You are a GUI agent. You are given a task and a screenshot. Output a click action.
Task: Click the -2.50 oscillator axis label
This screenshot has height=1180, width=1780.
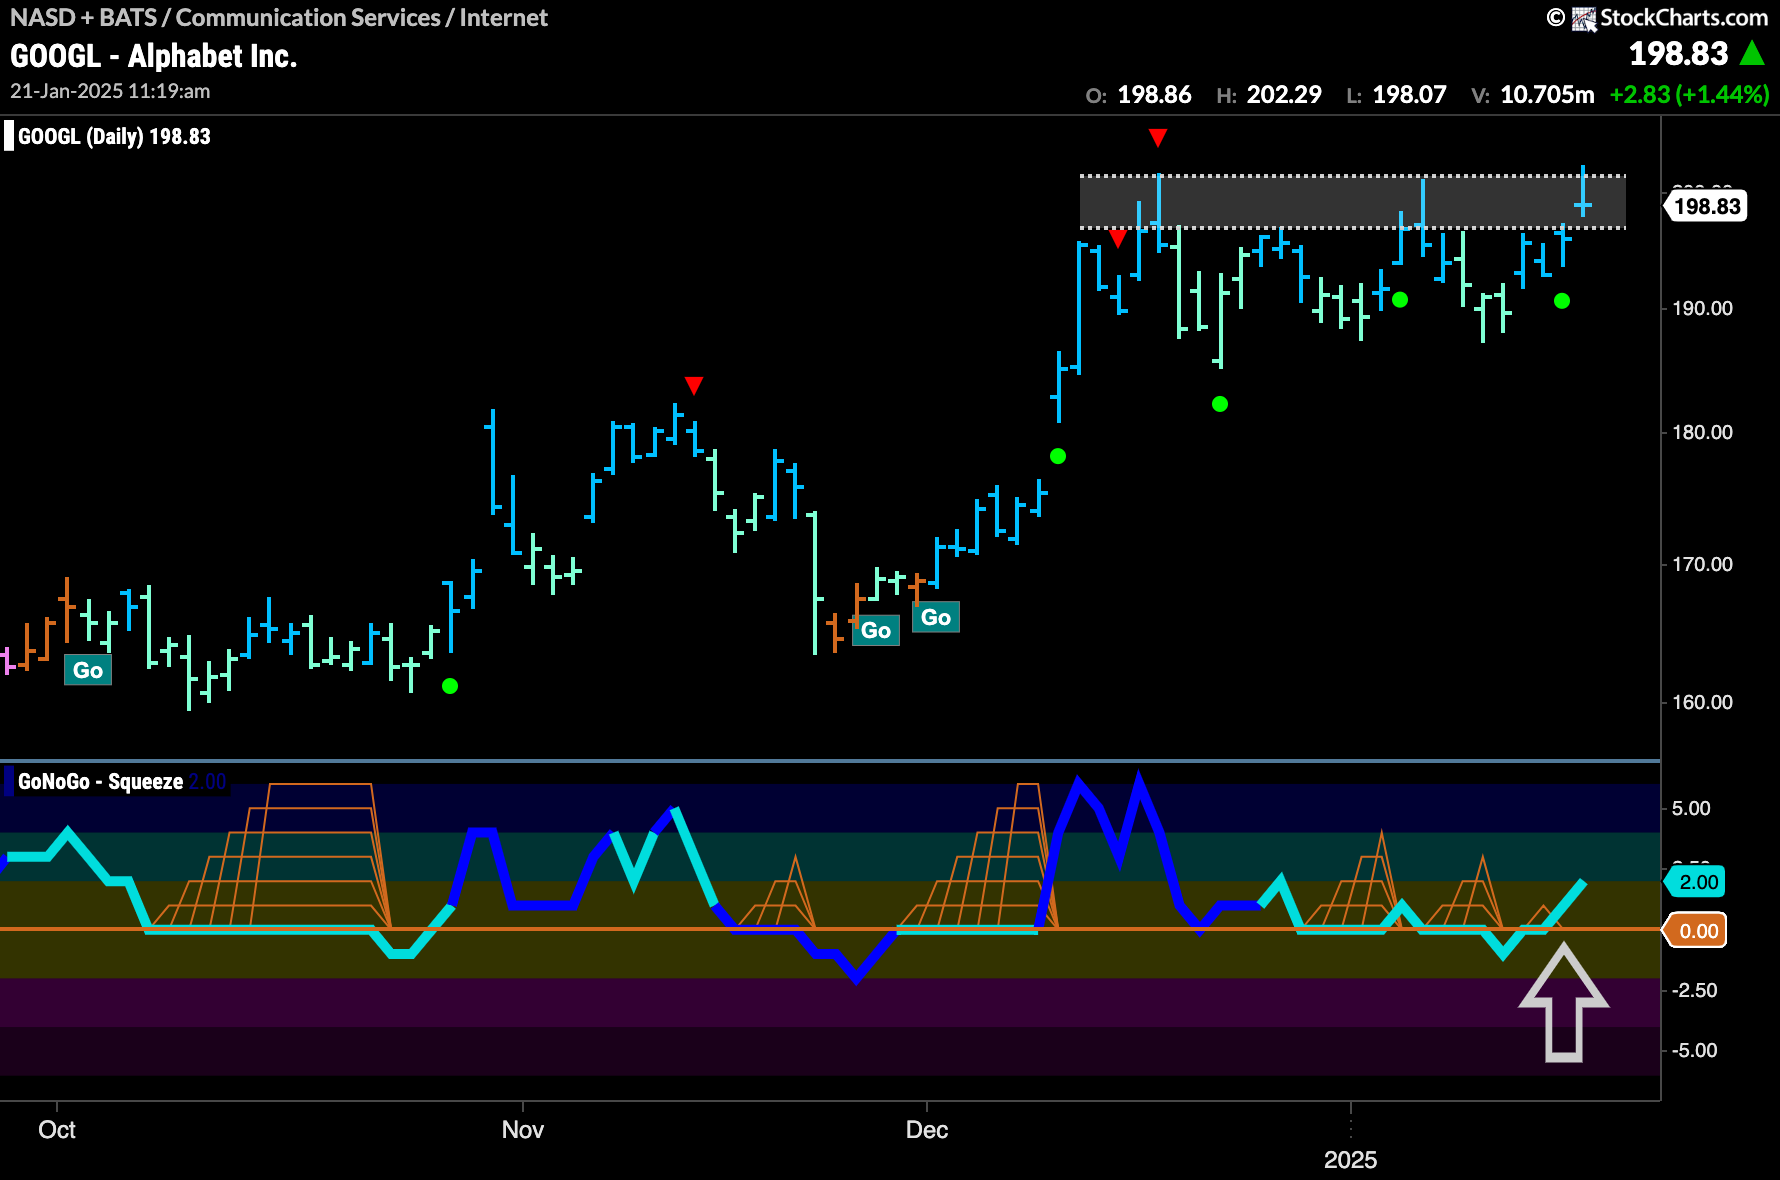(x=1694, y=990)
